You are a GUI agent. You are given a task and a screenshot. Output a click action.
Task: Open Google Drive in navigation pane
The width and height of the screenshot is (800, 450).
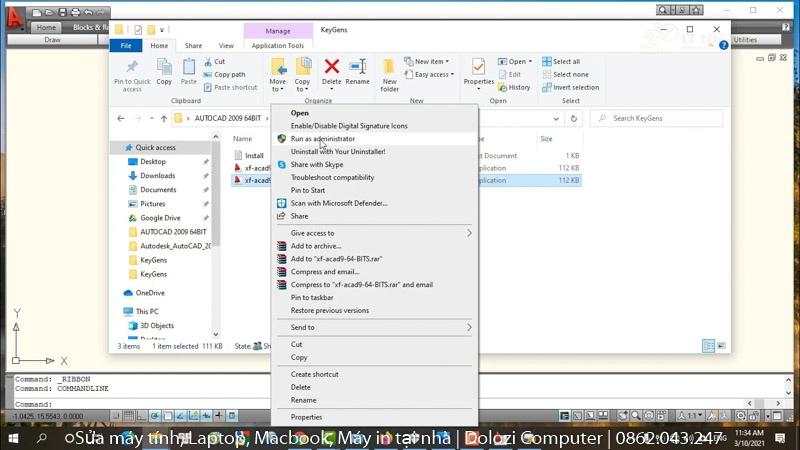pos(160,218)
